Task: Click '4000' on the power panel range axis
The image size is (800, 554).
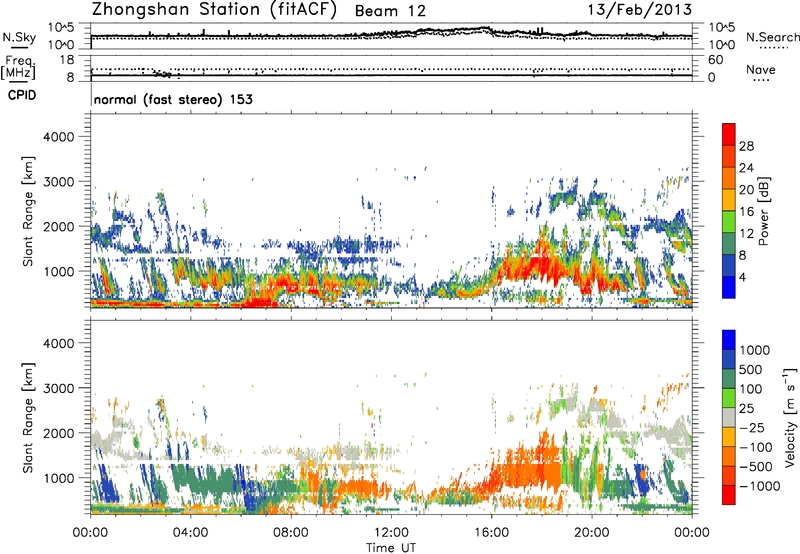Action: coord(59,137)
